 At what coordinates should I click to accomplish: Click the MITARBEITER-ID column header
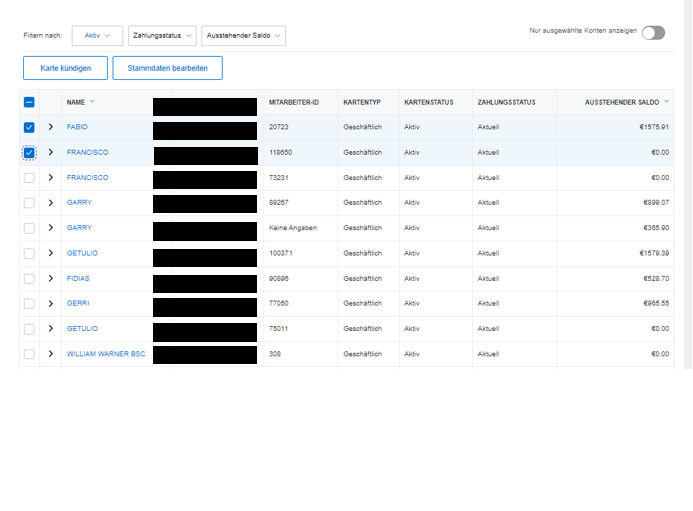294,102
